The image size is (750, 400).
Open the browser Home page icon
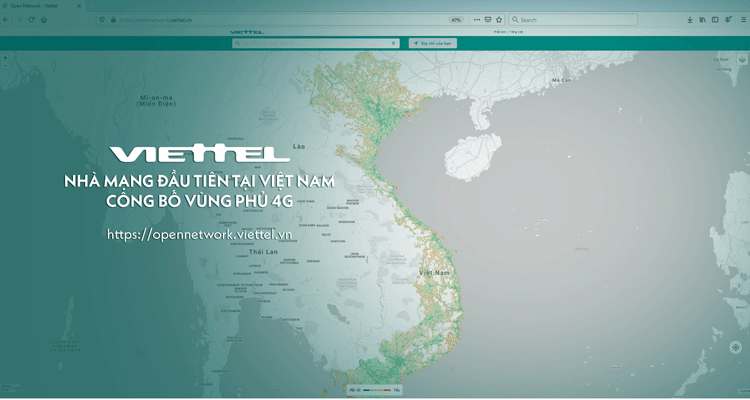click(x=44, y=20)
